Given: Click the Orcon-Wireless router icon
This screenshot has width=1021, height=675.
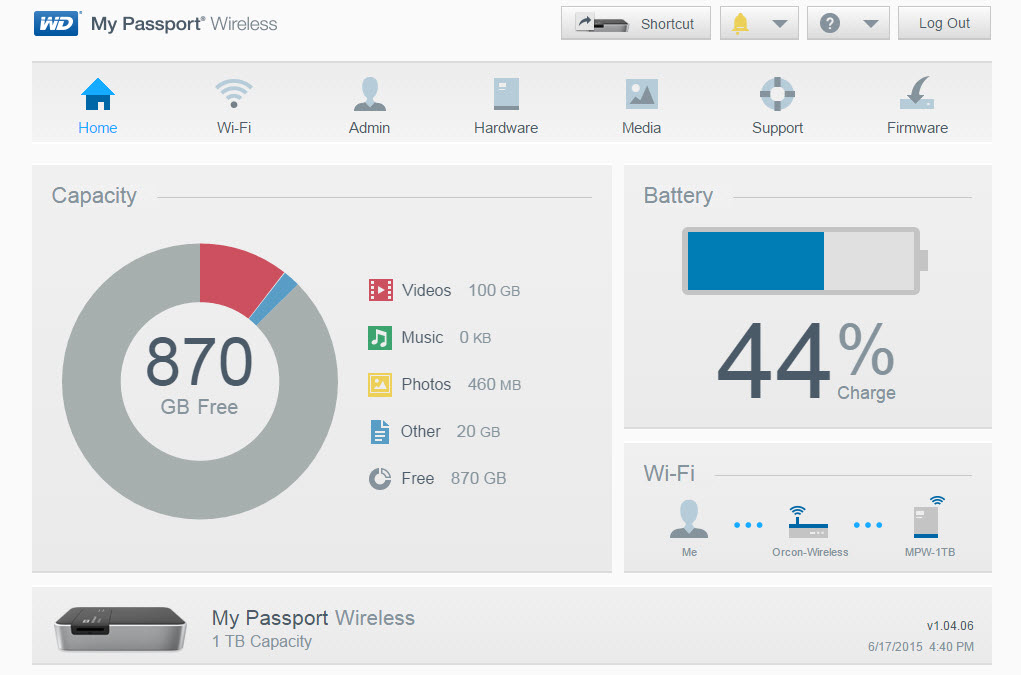Looking at the screenshot, I should [x=808, y=521].
